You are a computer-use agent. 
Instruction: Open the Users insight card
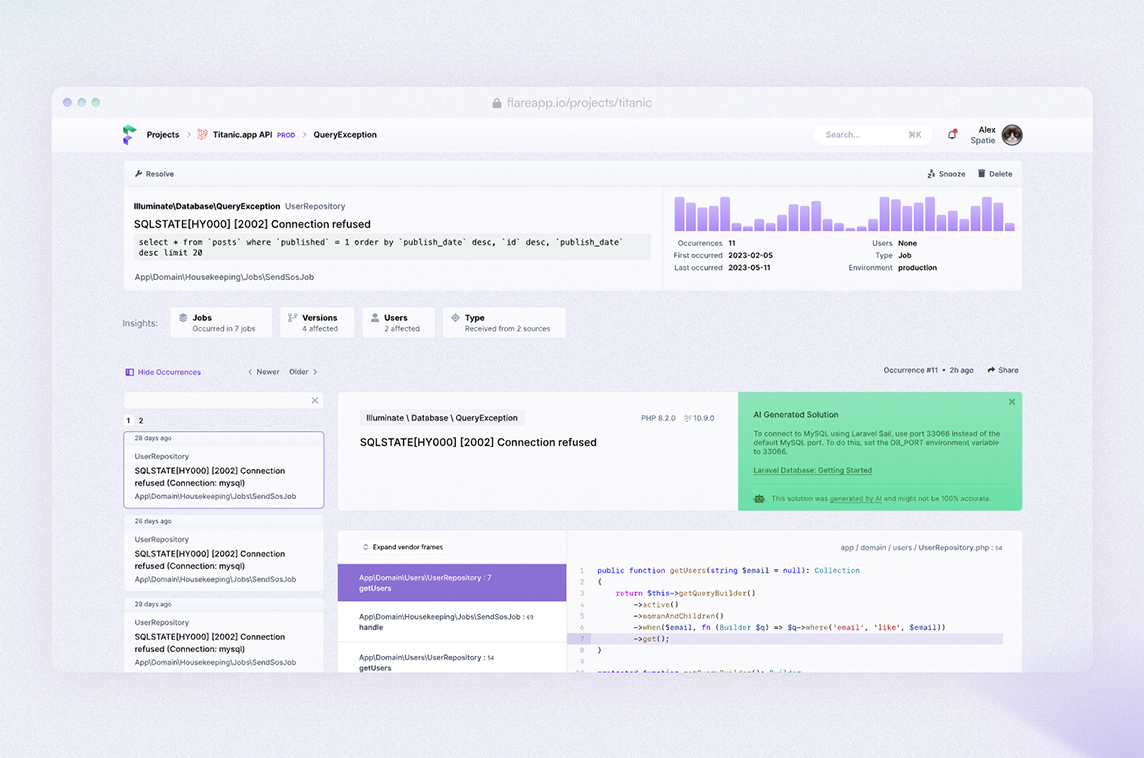tap(398, 322)
